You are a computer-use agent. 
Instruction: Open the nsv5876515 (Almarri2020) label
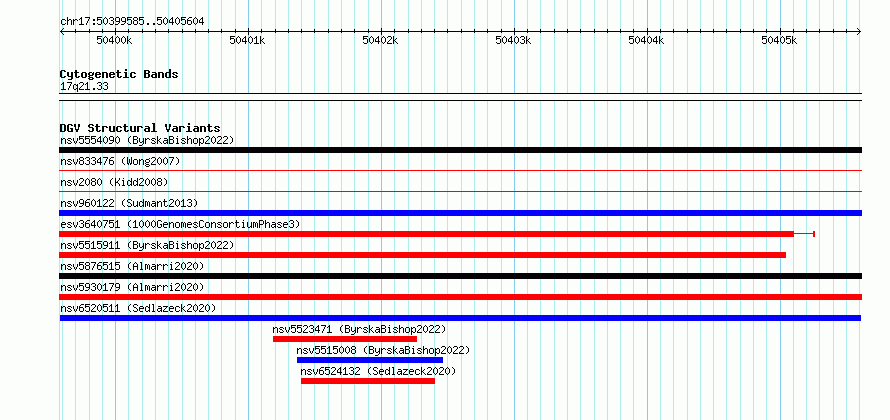132,266
